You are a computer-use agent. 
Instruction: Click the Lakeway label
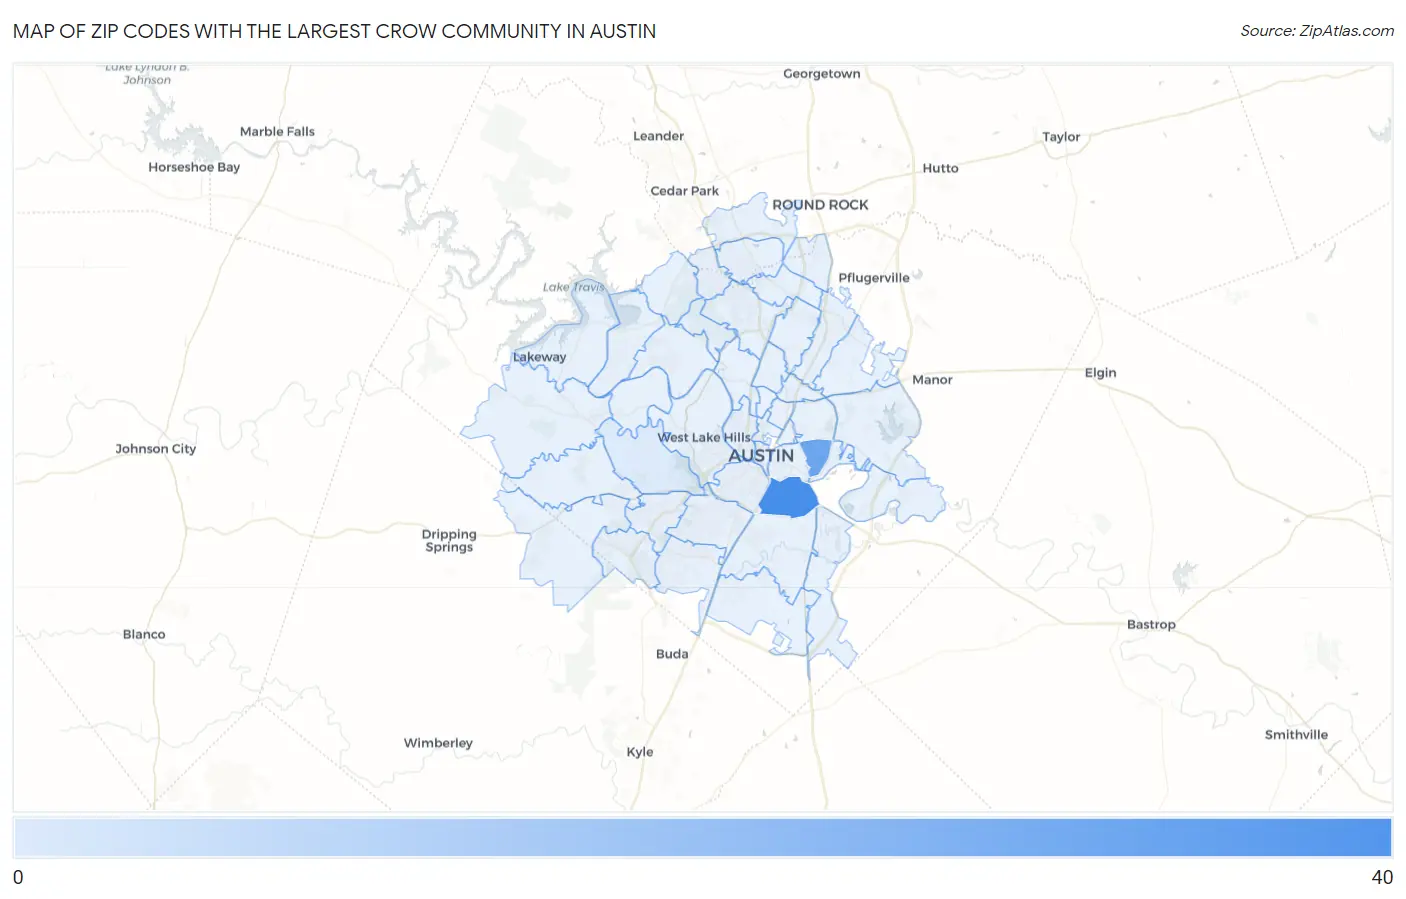[540, 357]
